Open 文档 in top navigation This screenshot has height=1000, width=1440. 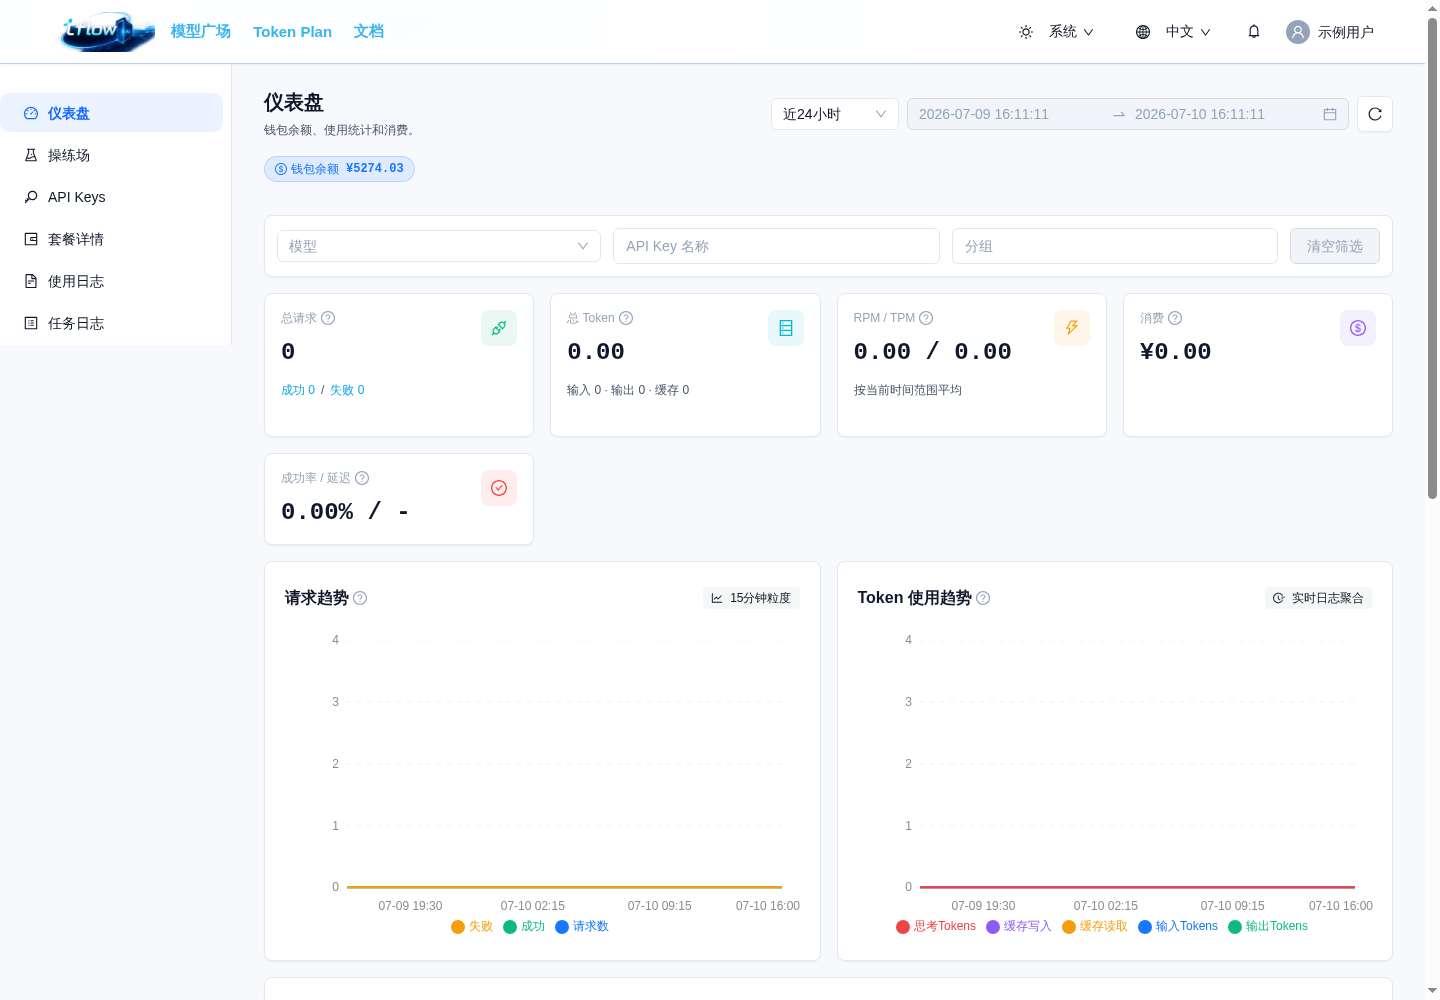[x=369, y=31]
